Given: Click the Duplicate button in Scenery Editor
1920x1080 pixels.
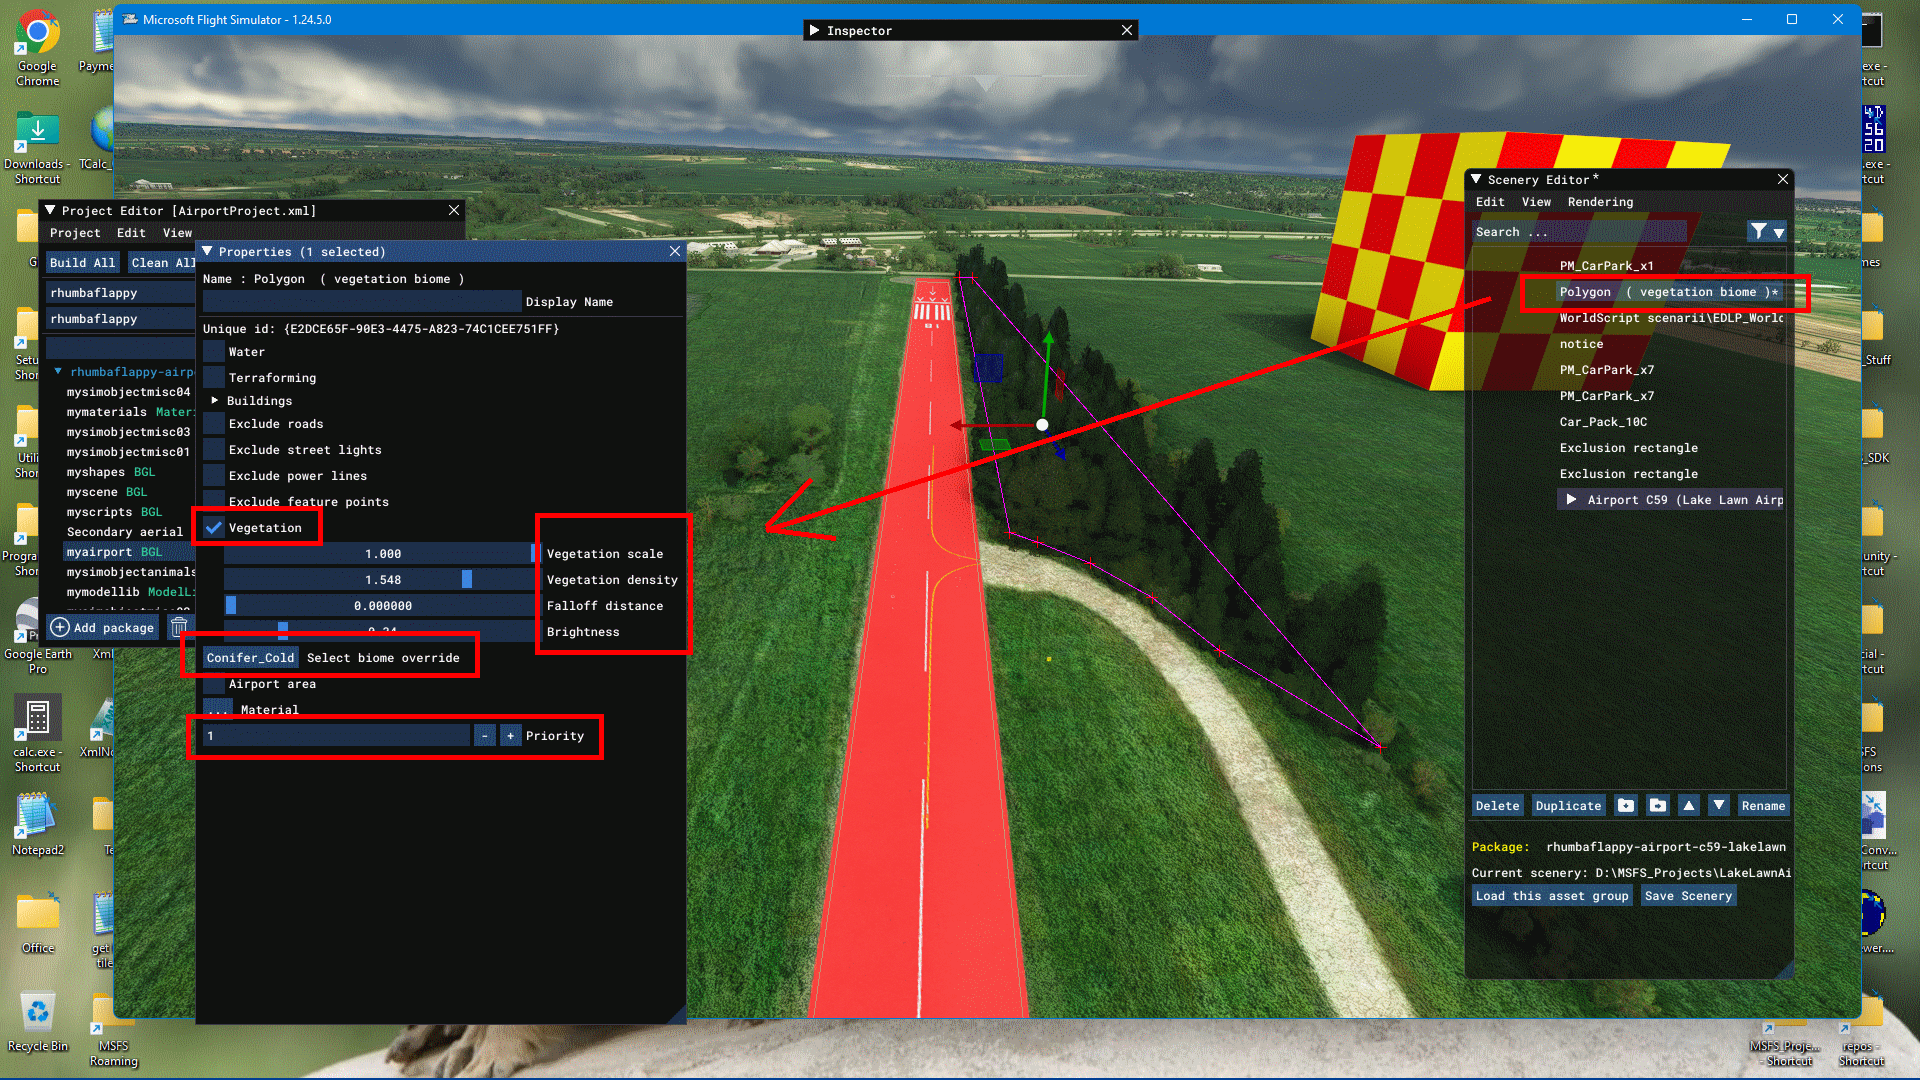Looking at the screenshot, I should [x=1568, y=805].
